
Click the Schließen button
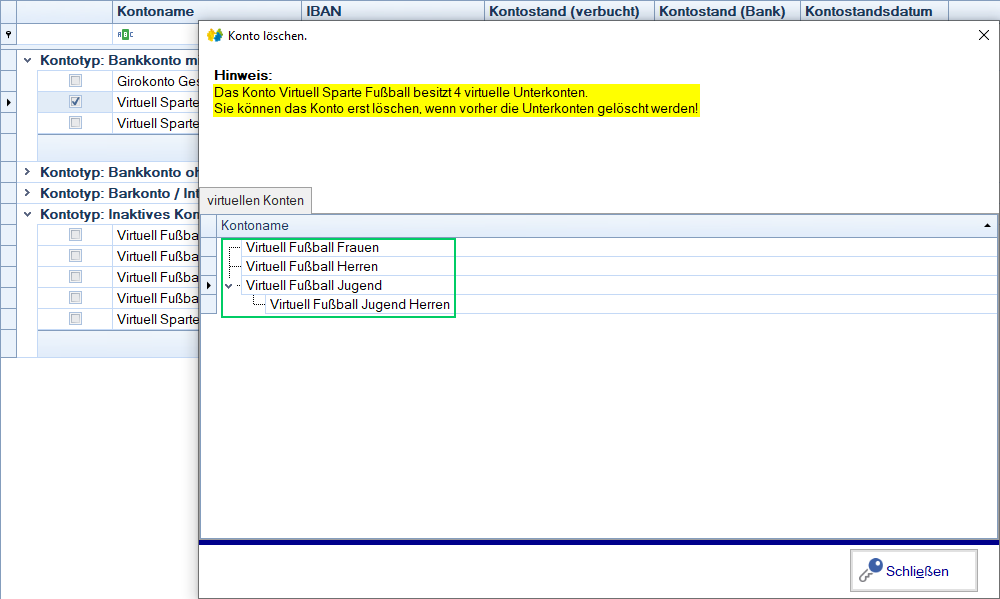click(x=914, y=571)
